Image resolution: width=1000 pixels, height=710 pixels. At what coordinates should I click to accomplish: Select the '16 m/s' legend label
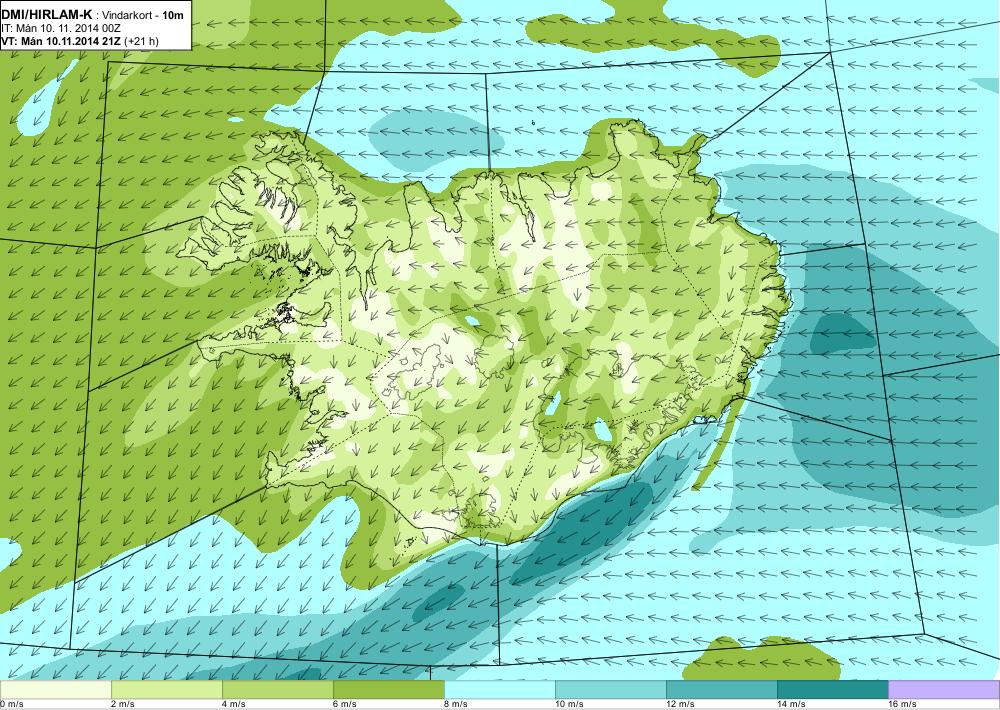tap(902, 704)
